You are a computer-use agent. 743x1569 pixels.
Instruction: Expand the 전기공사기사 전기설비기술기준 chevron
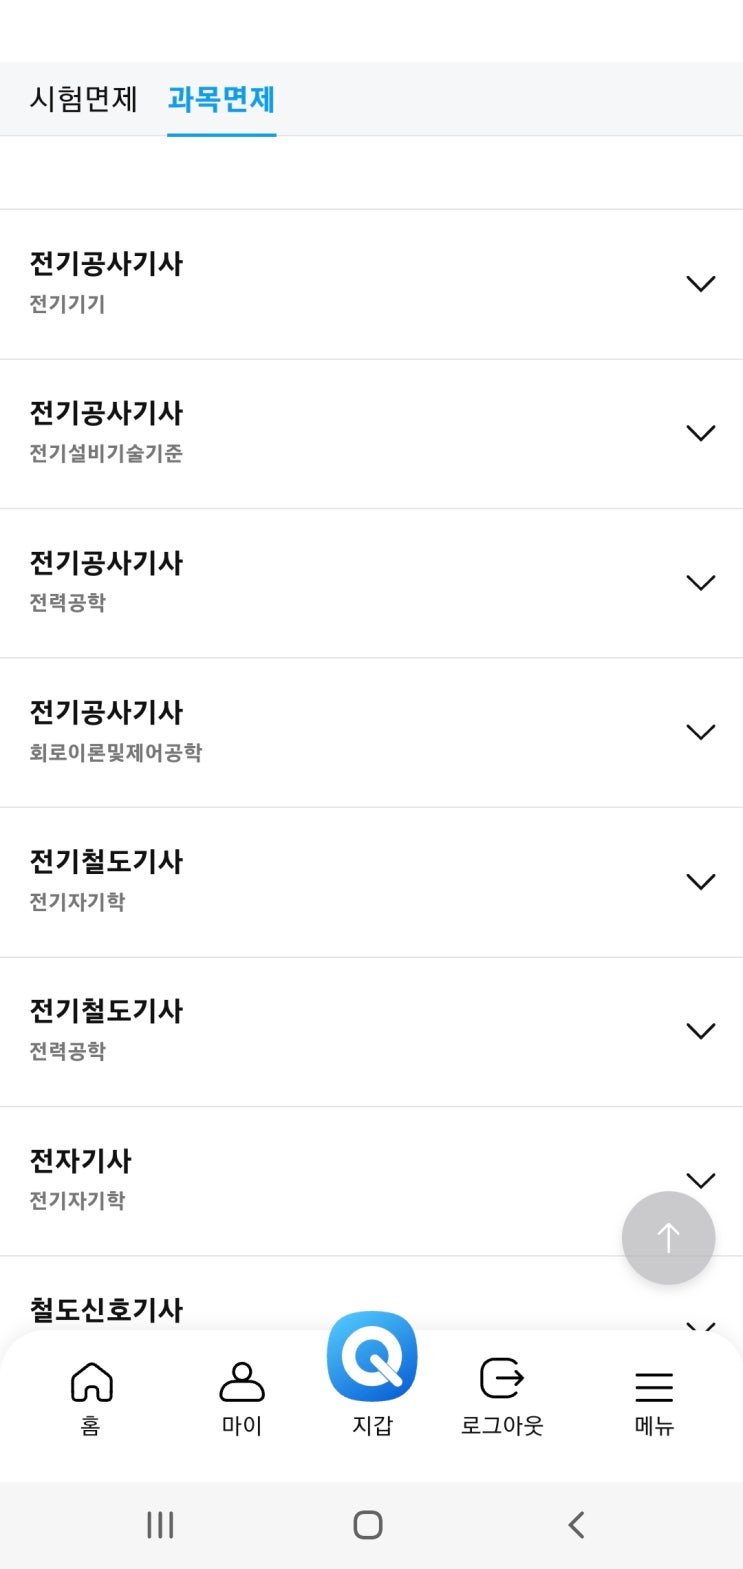[700, 433]
